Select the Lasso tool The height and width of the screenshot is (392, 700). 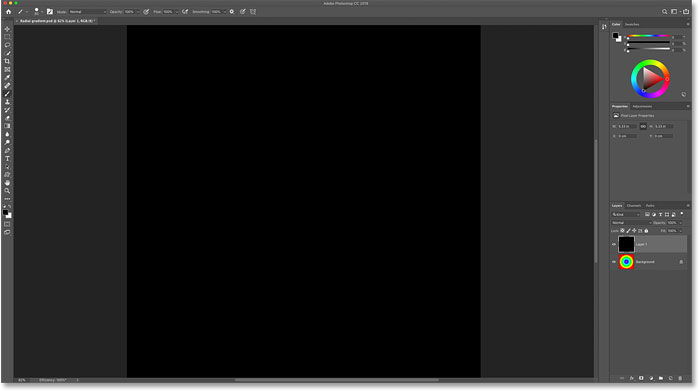click(x=7, y=45)
